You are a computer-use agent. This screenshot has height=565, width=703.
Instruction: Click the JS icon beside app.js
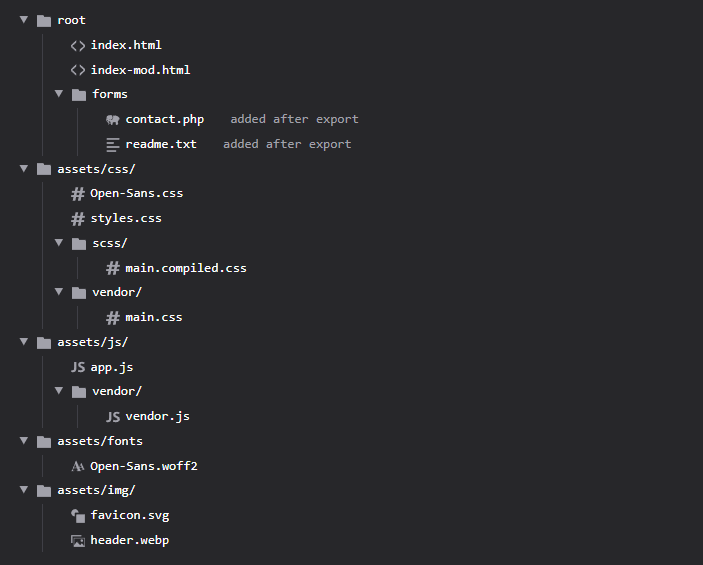pyautogui.click(x=78, y=367)
